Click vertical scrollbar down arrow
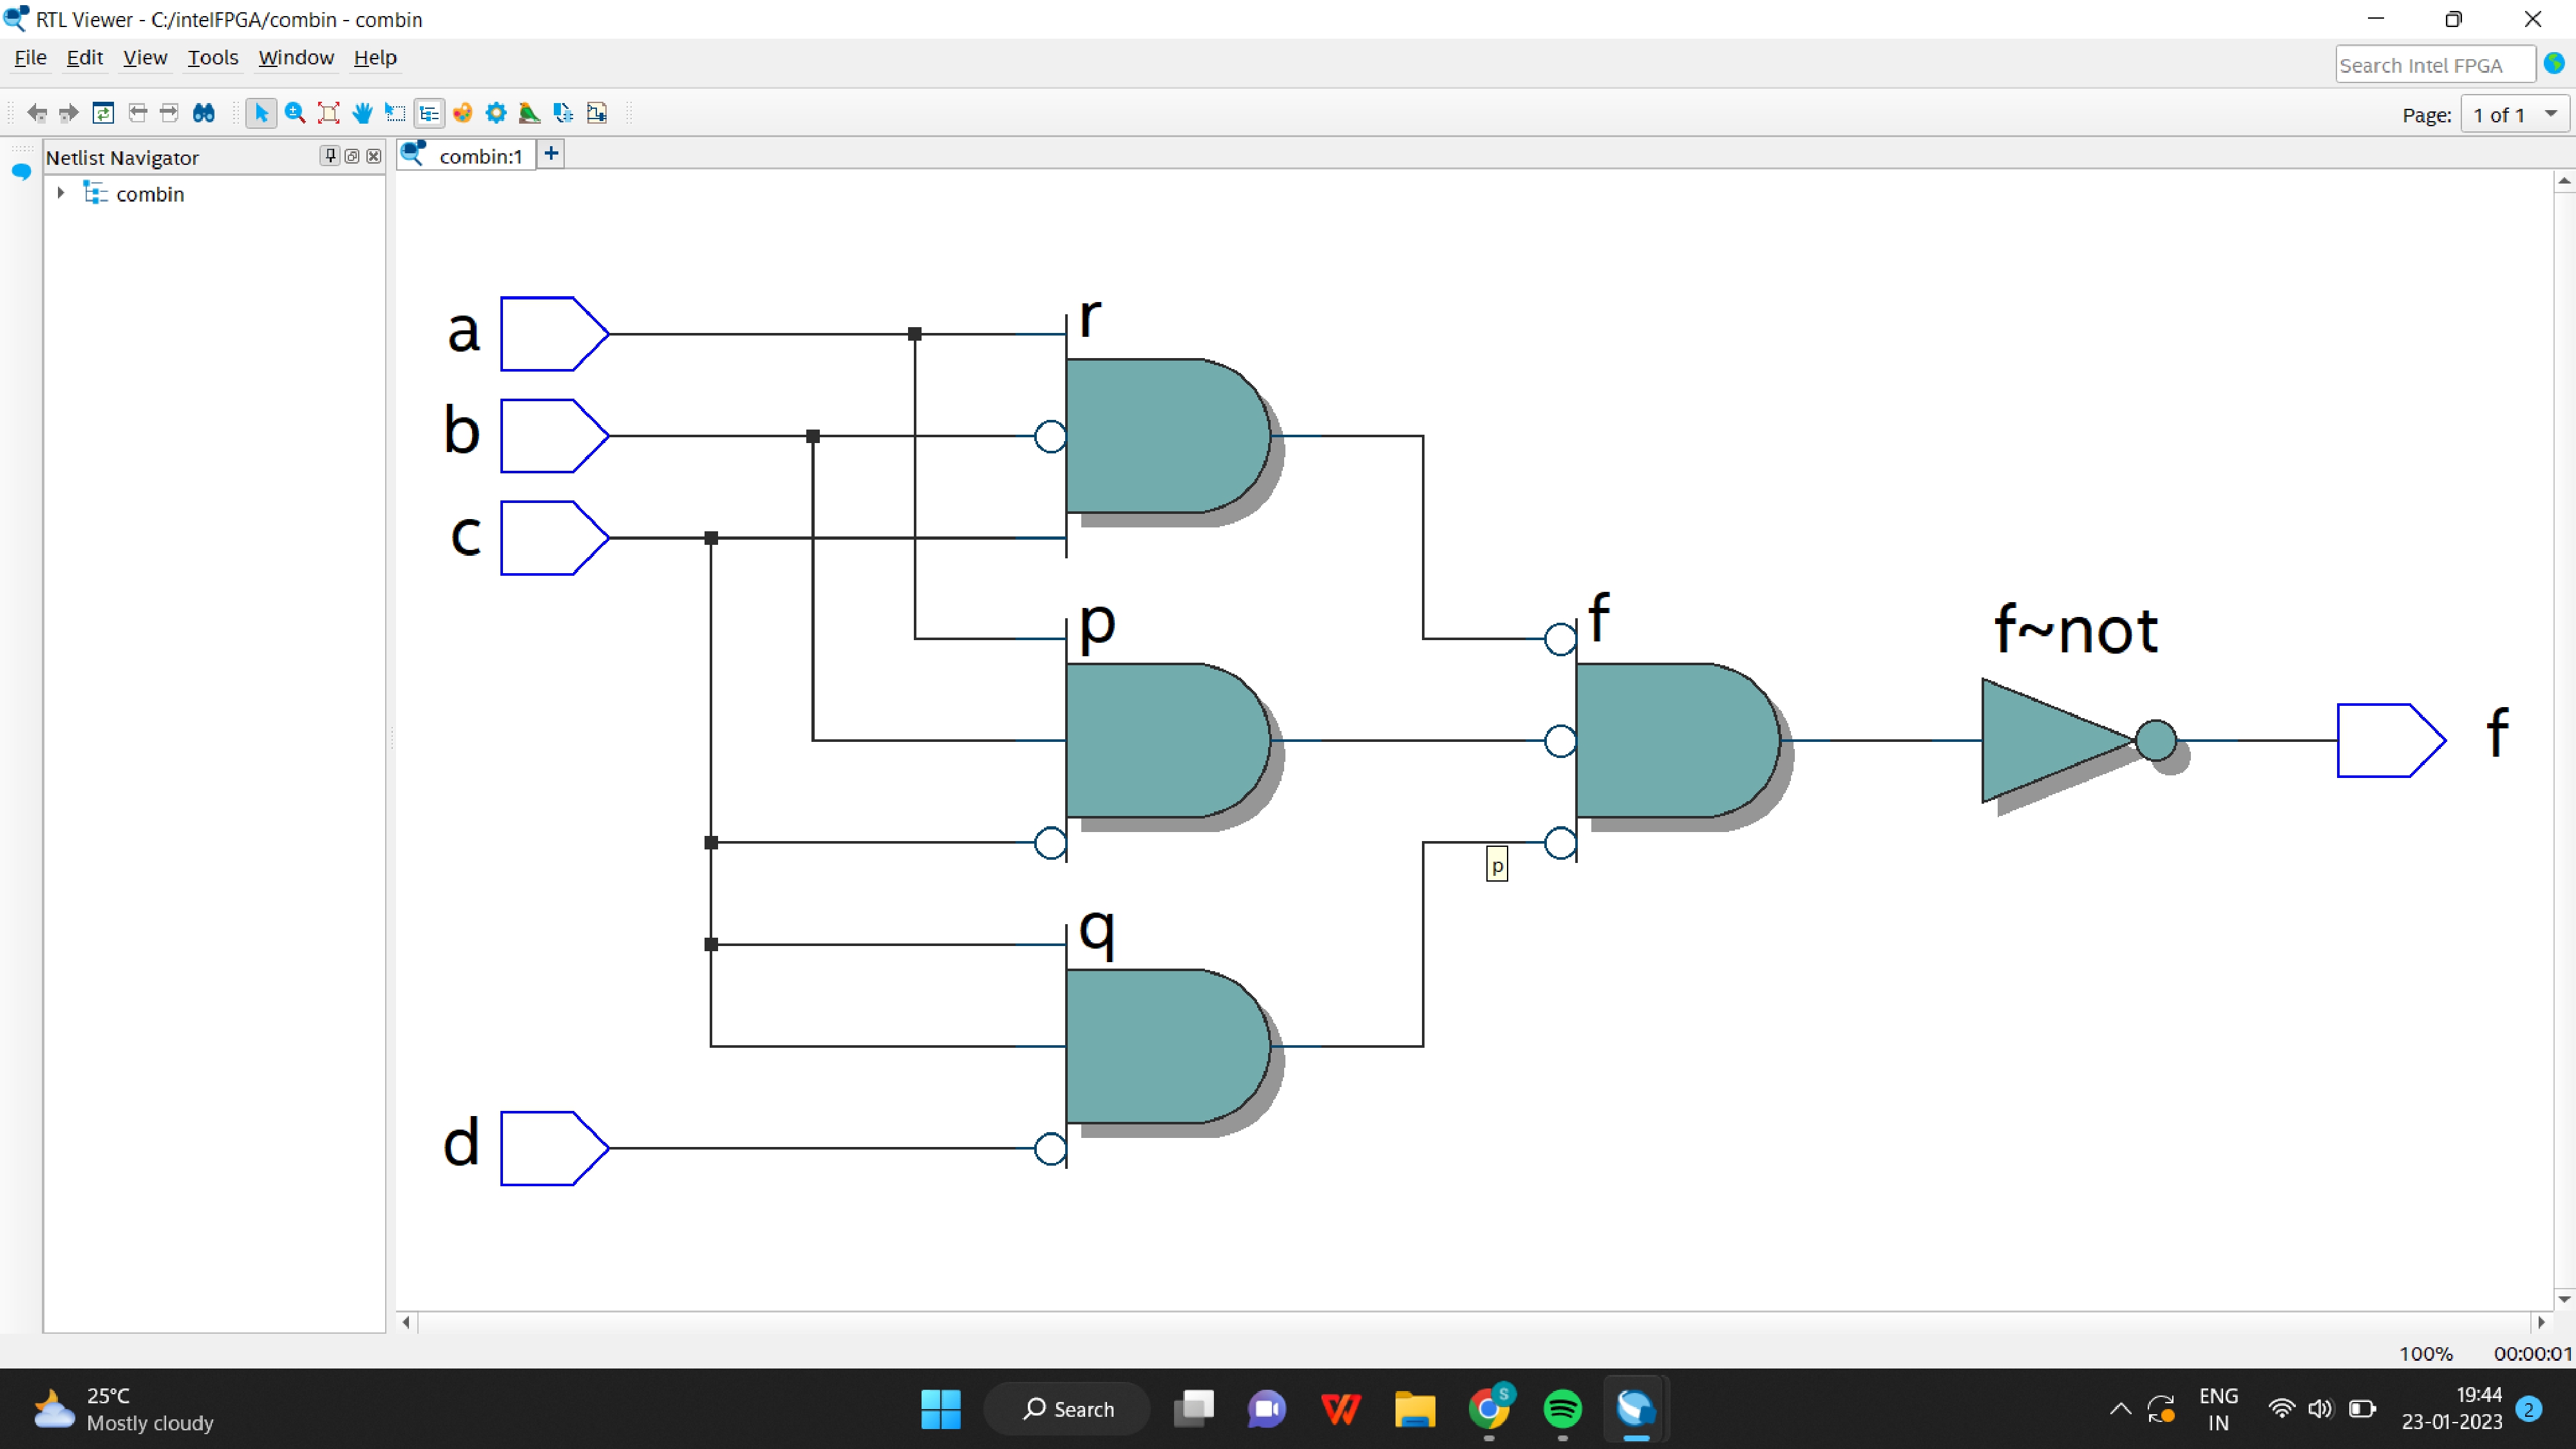The image size is (2576, 1449). (x=2564, y=1299)
